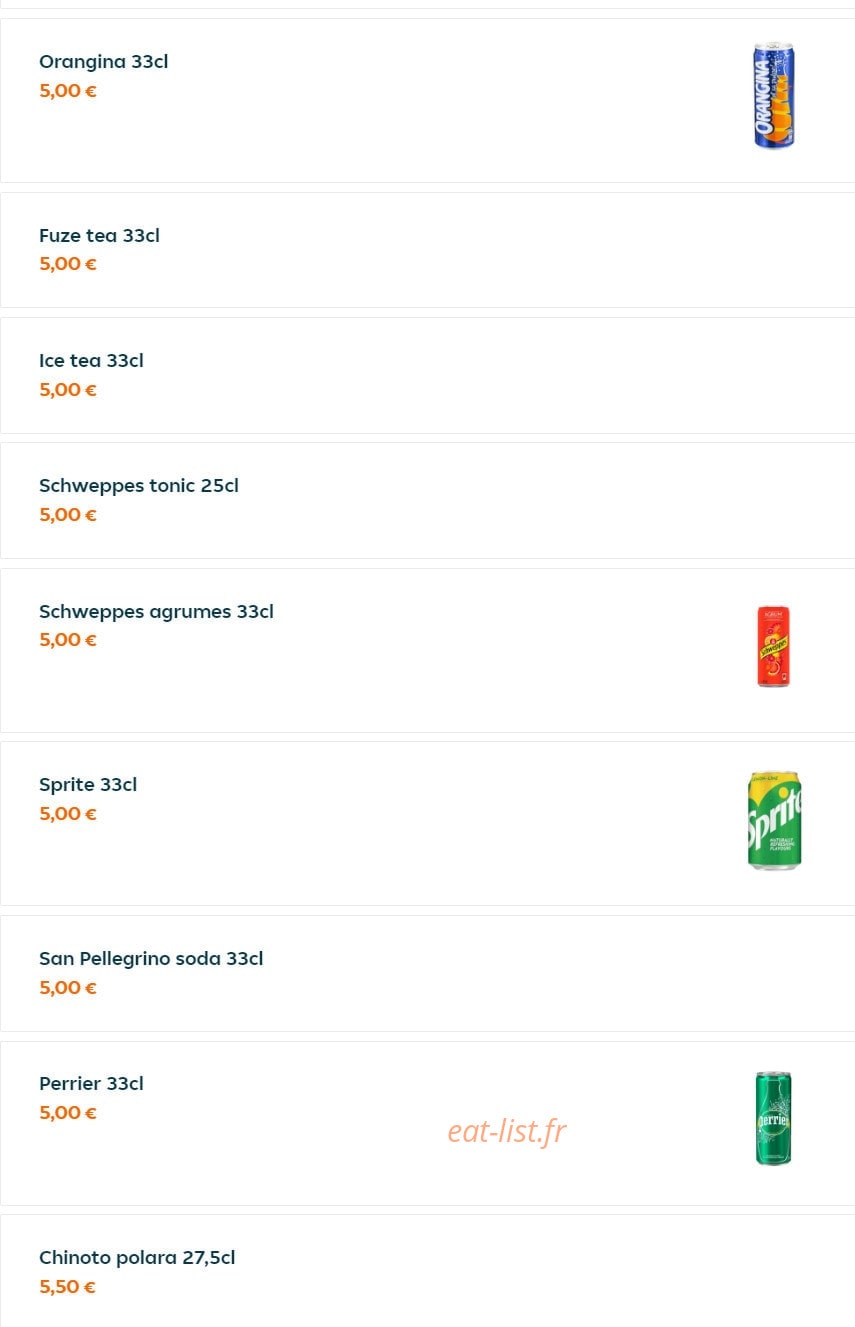Click the Orangina can image
This screenshot has width=855, height=1327.
(773, 96)
